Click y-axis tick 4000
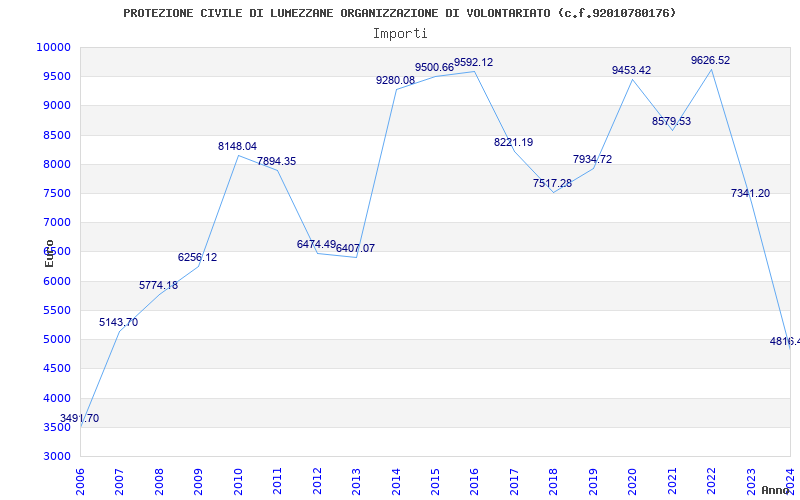 coord(56,398)
